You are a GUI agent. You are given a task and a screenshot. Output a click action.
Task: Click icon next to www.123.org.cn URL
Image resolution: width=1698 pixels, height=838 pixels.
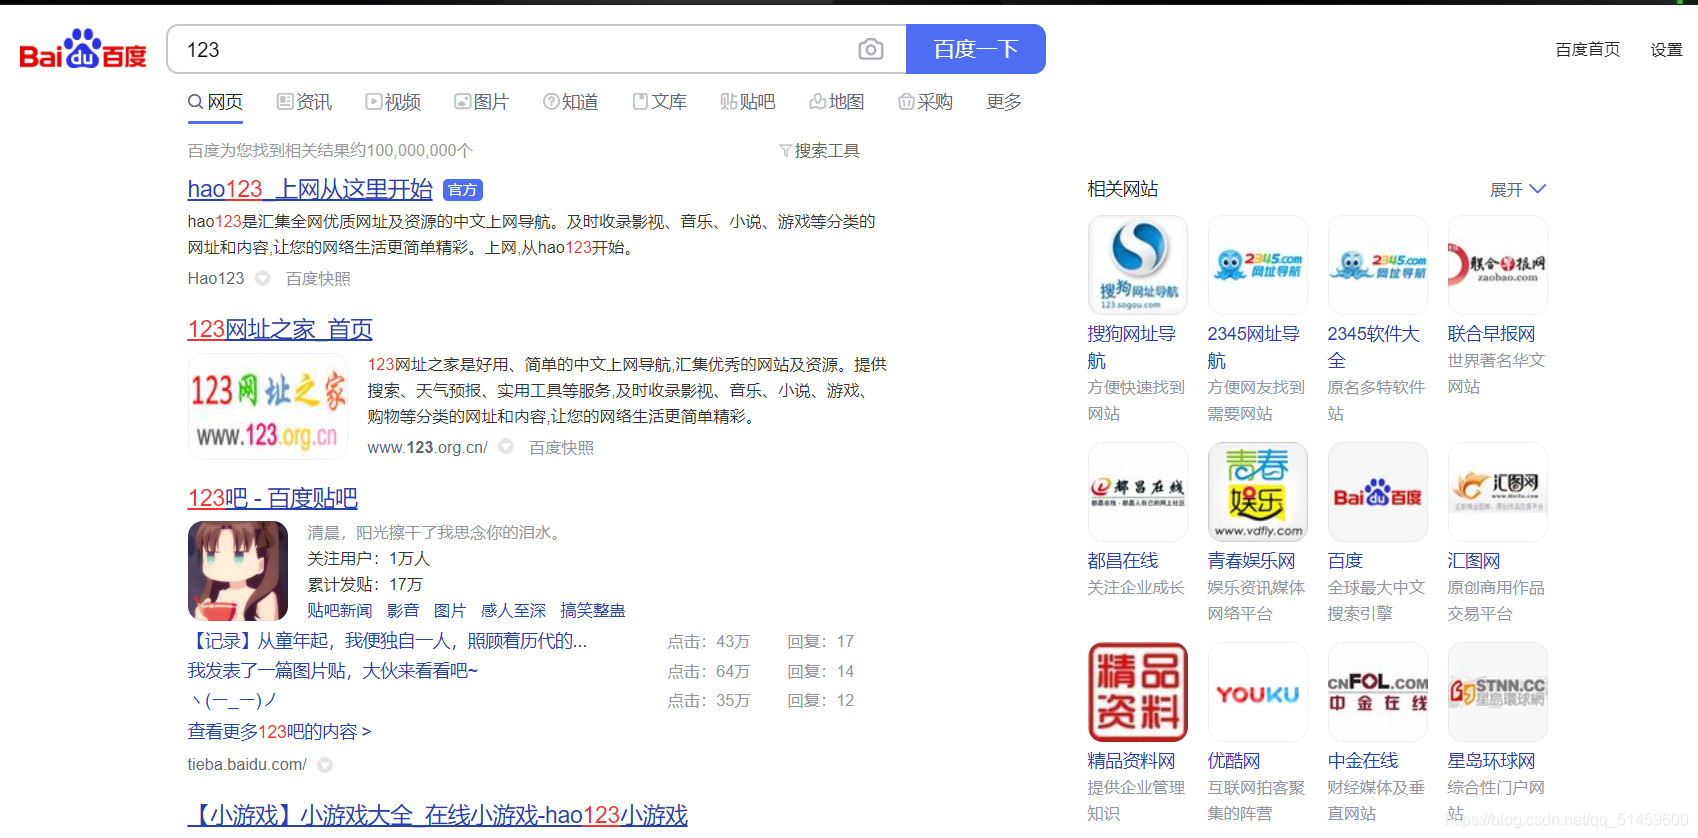coord(506,447)
